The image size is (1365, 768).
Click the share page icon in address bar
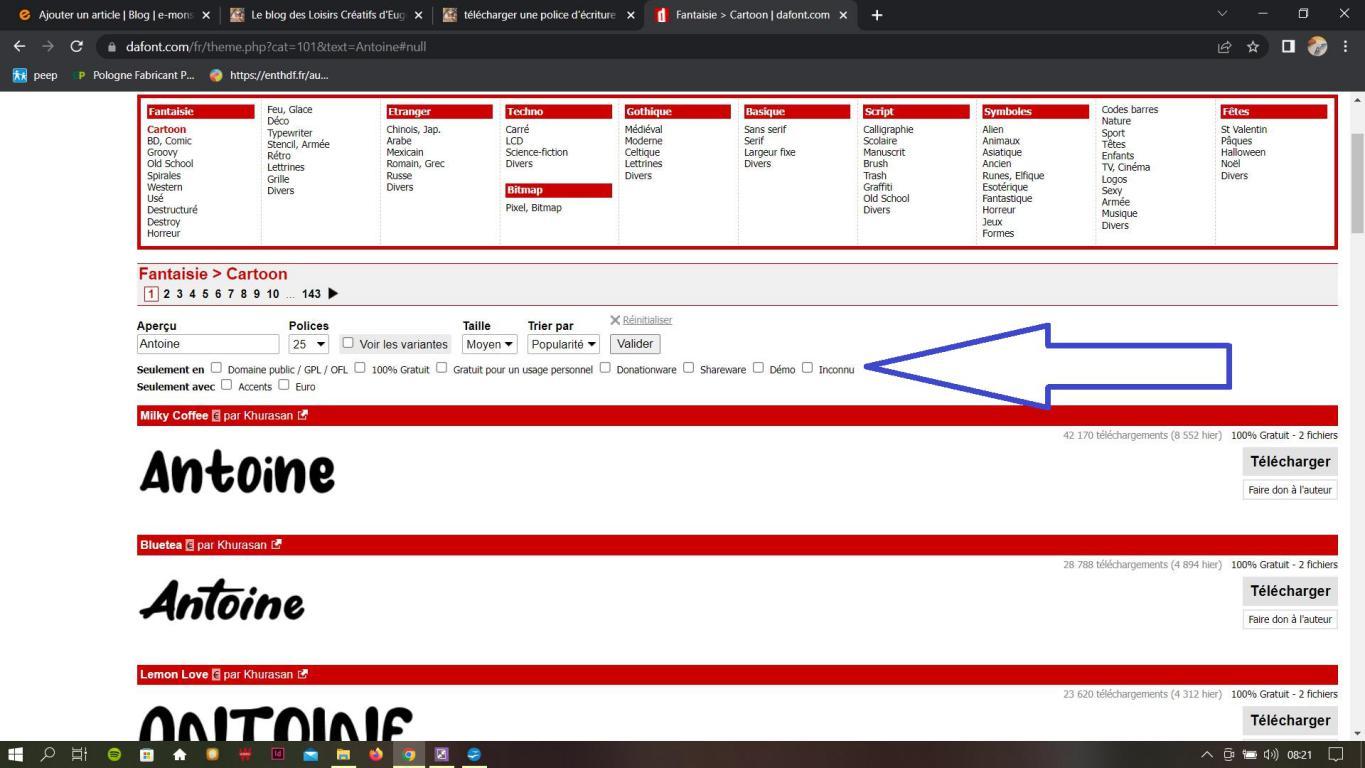tap(1224, 46)
